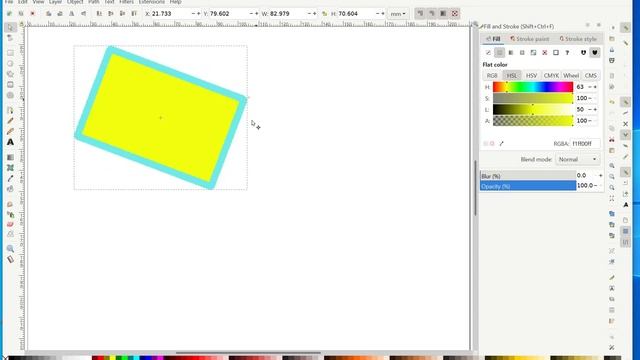
Task: Select the Zoom magnifier tool
Action: pos(10,249)
